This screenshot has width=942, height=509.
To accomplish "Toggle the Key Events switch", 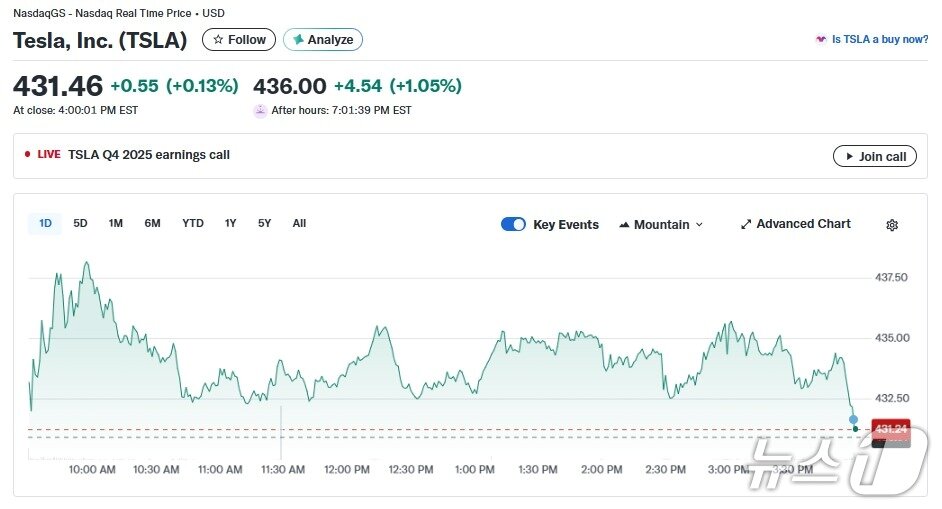I will click(513, 224).
